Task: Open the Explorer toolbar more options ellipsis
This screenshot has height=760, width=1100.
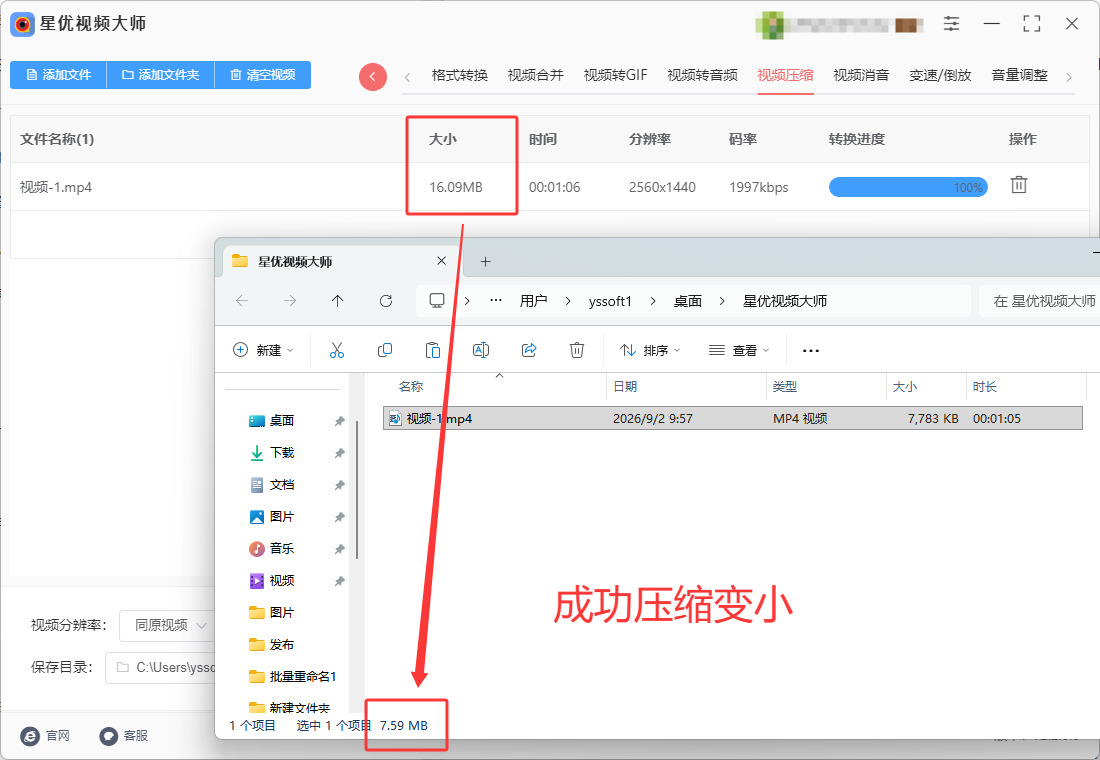Action: click(x=811, y=350)
